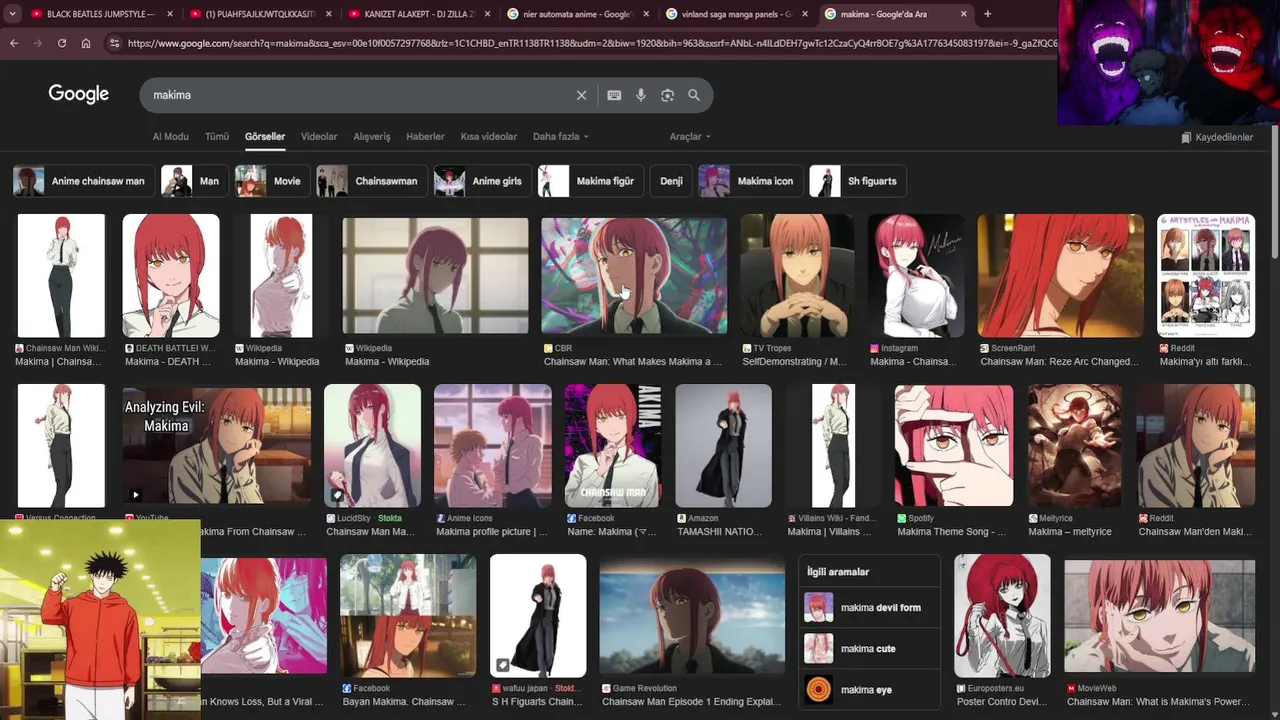This screenshot has width=1280, height=720.
Task: Start voice search with microphone icon
Action: click(641, 95)
